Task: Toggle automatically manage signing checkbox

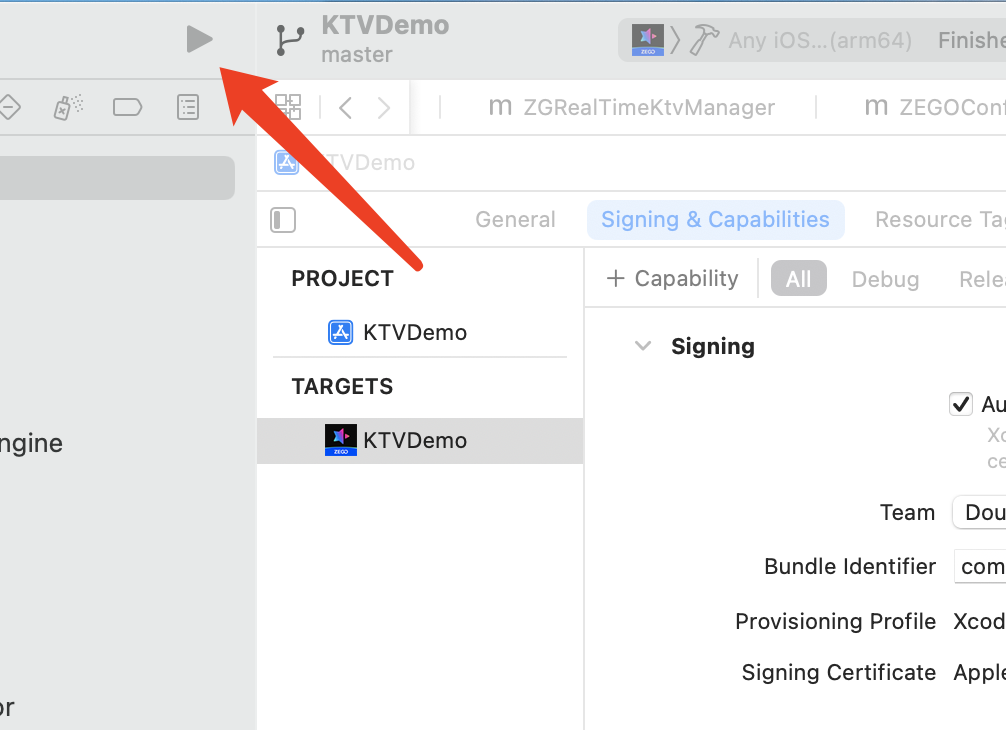Action: pos(960,404)
